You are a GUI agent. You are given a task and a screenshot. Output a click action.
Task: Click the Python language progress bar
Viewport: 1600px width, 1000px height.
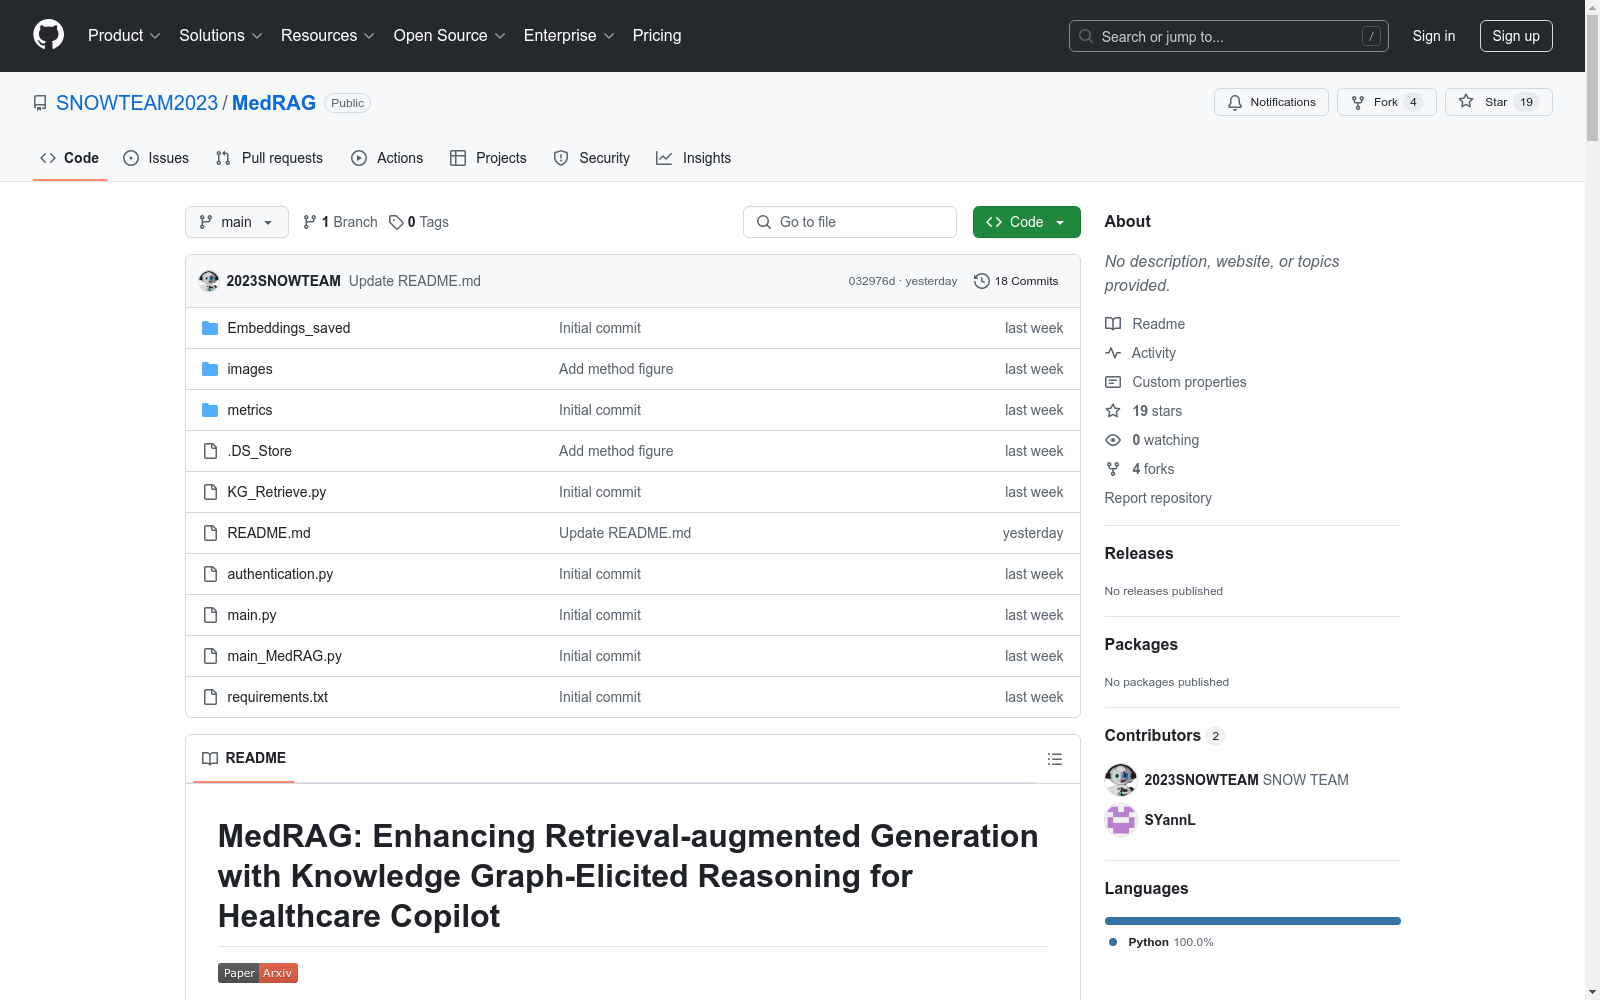coord(1252,921)
